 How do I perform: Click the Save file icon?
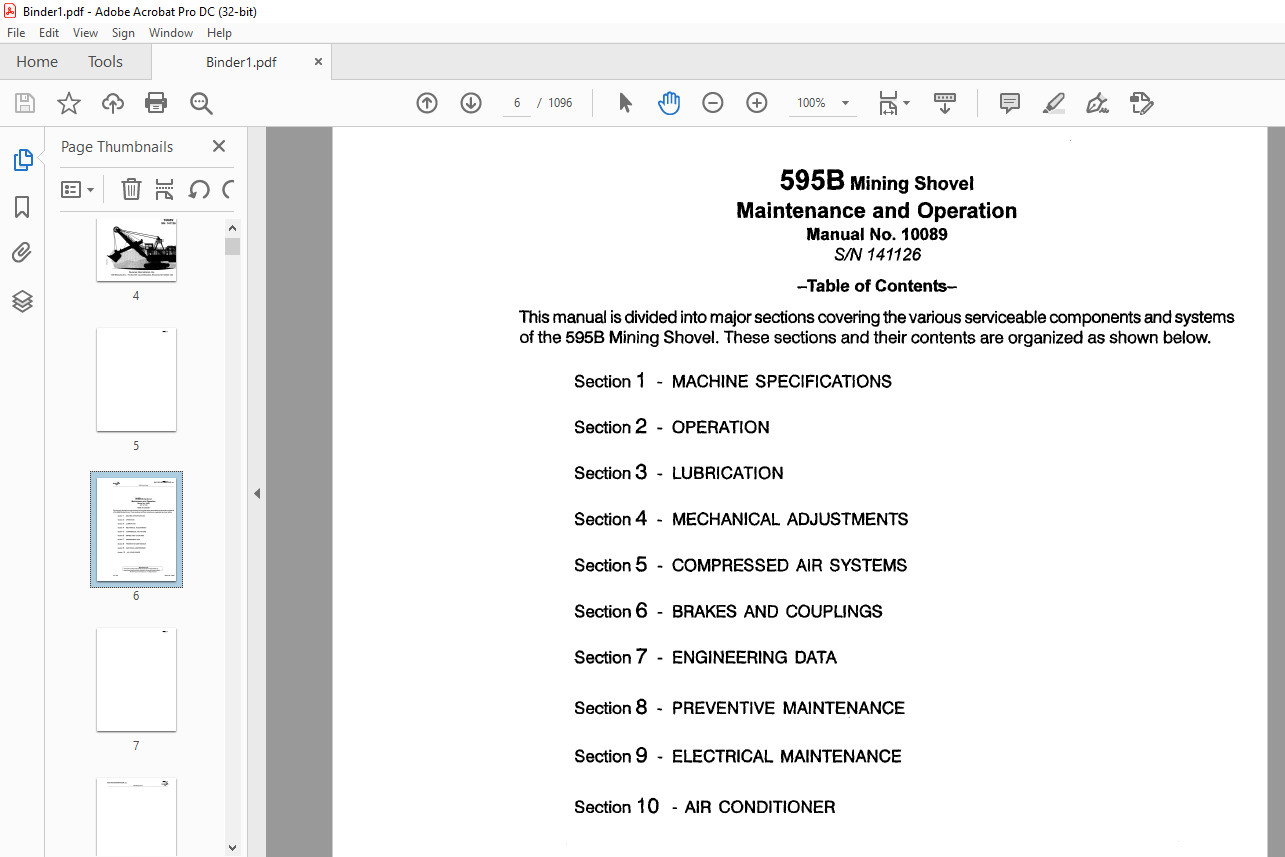[x=25, y=103]
